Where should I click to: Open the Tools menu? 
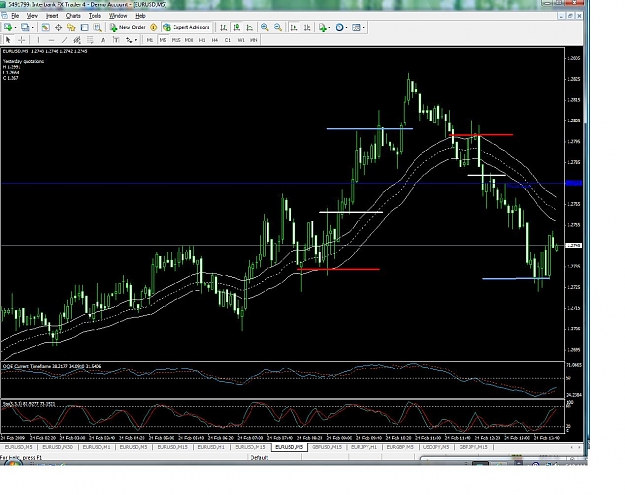pos(94,16)
